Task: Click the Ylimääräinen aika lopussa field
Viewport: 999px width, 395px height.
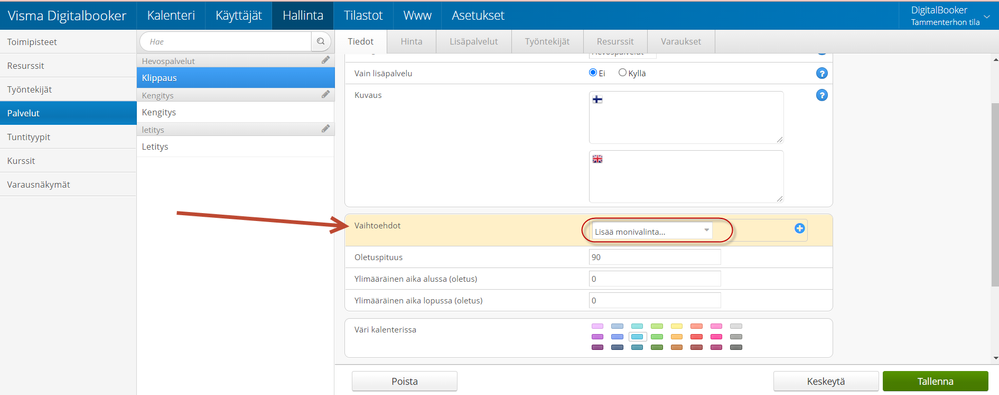Action: point(655,300)
